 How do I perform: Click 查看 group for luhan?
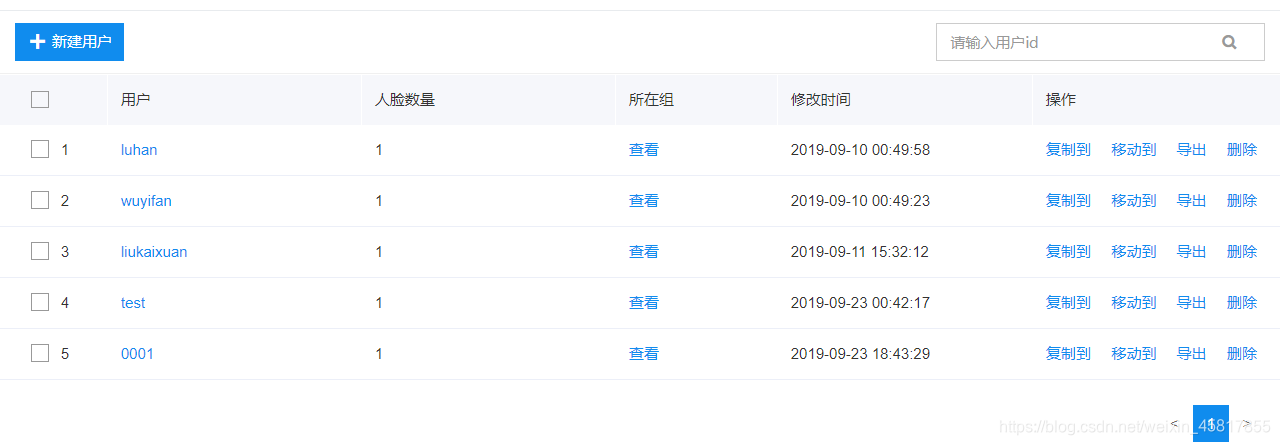point(644,150)
